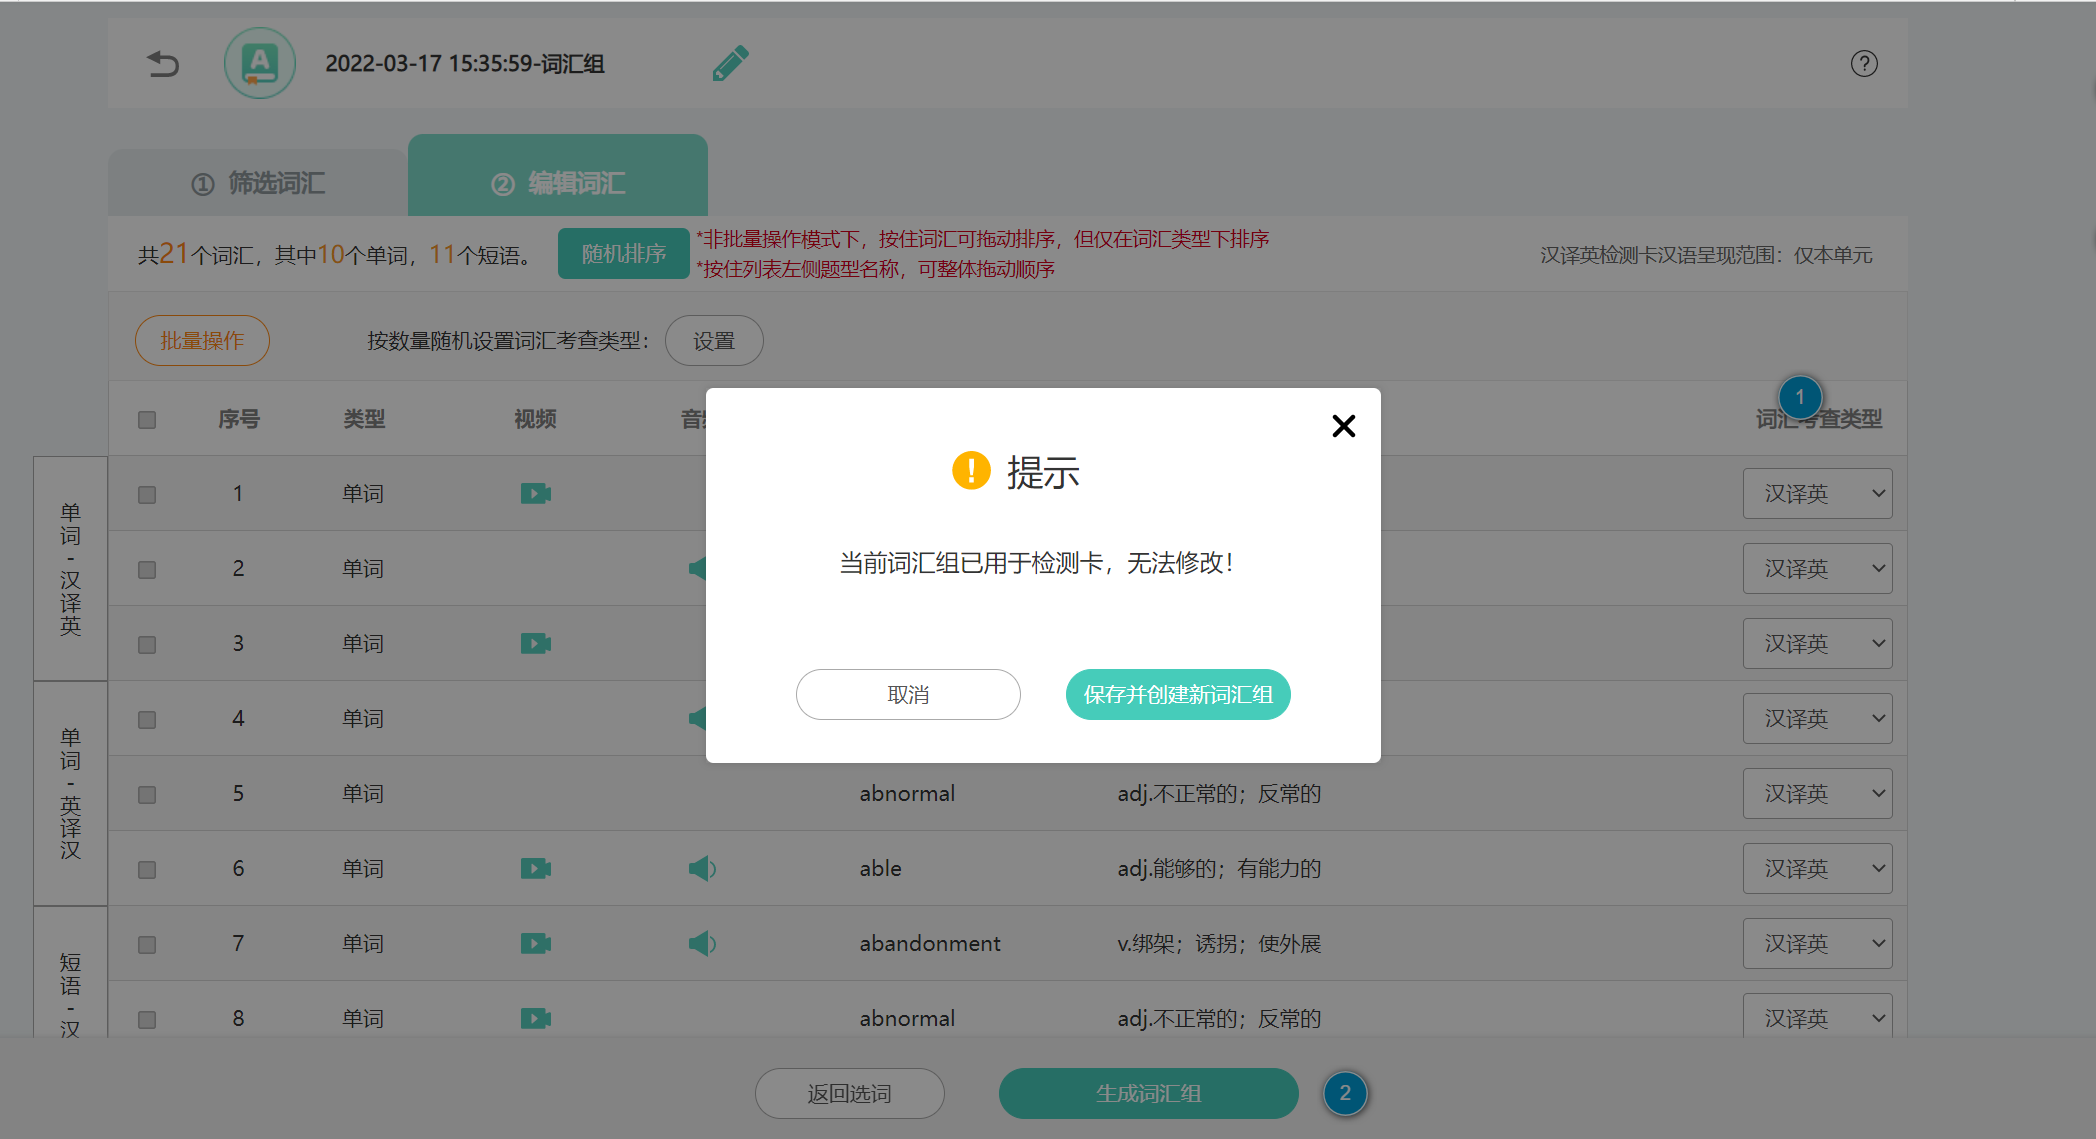Click the 生成词汇组 button
Screen dimensions: 2096x1139
click(x=1148, y=1093)
